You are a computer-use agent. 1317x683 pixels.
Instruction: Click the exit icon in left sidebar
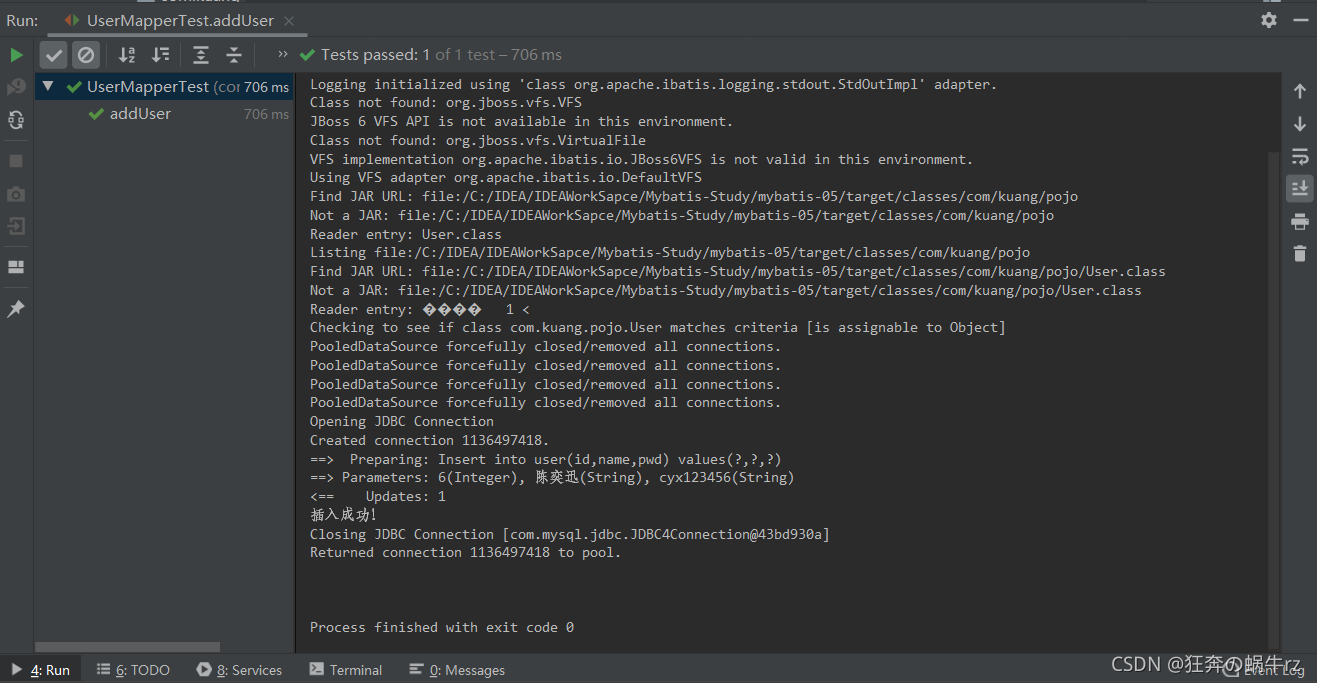(16, 227)
